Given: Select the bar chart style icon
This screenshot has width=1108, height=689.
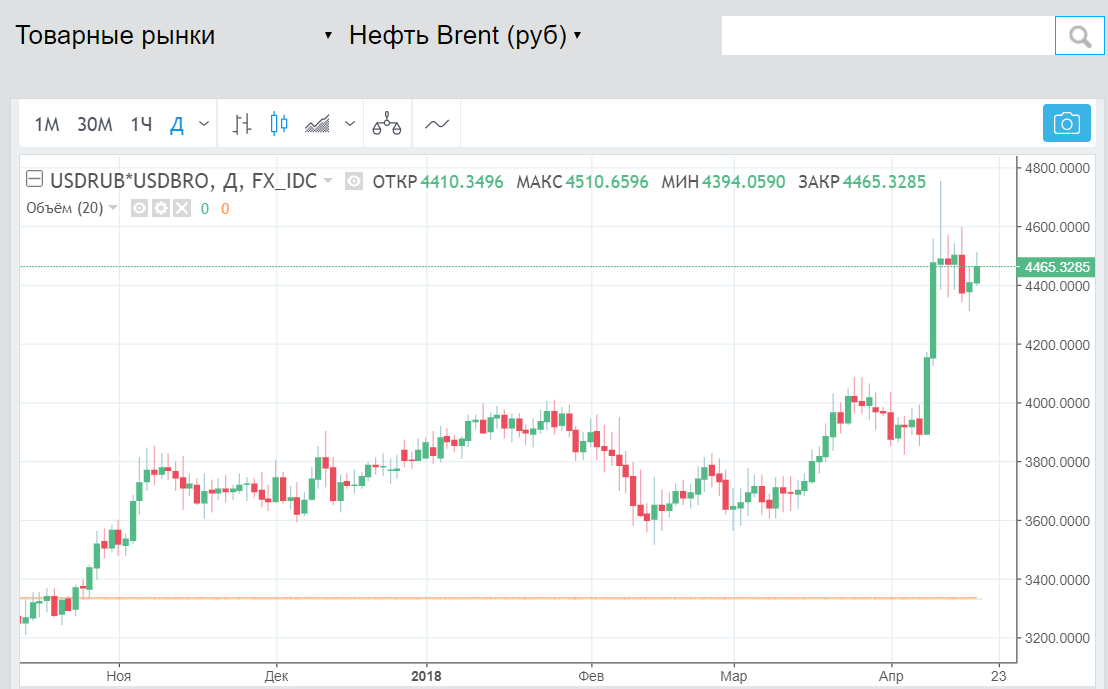Looking at the screenshot, I should (x=241, y=124).
